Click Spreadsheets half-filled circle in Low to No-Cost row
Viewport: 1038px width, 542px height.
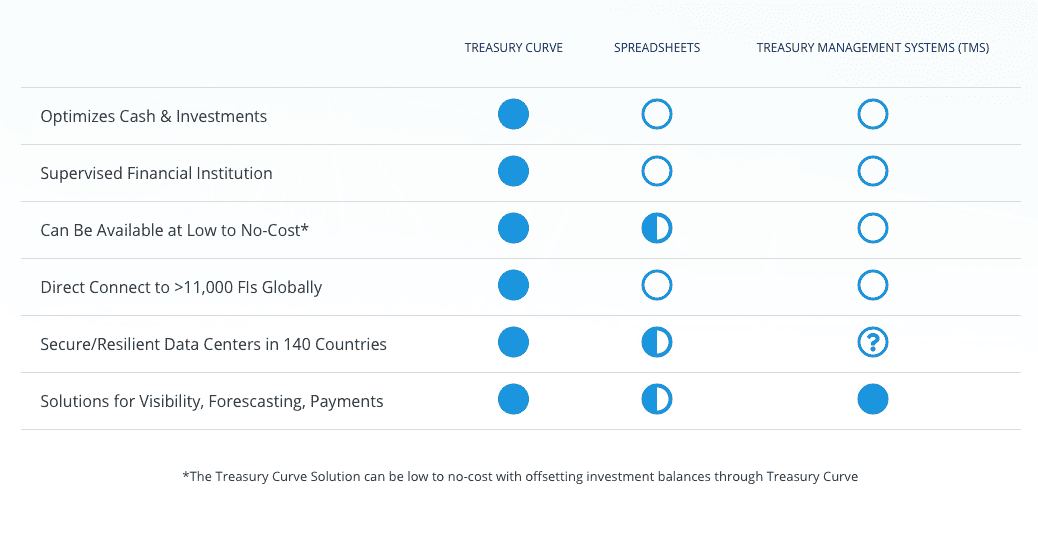pos(657,228)
